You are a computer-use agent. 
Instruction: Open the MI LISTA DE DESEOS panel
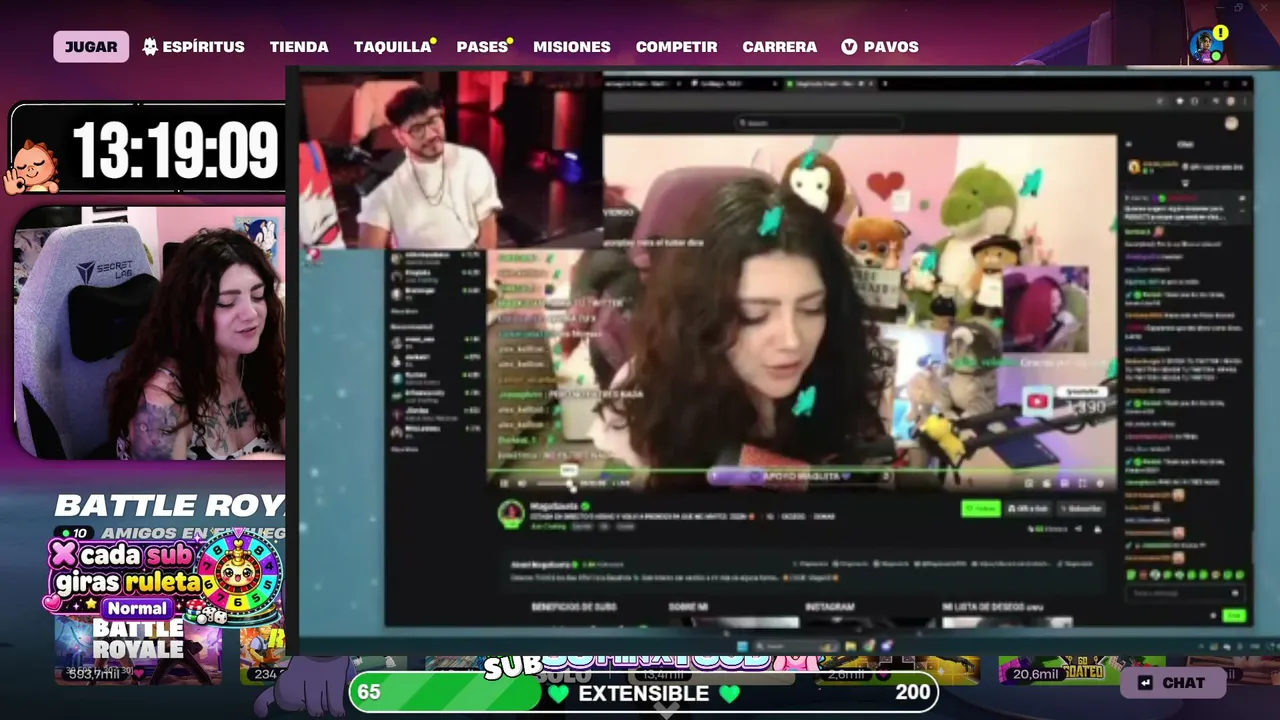click(x=992, y=607)
